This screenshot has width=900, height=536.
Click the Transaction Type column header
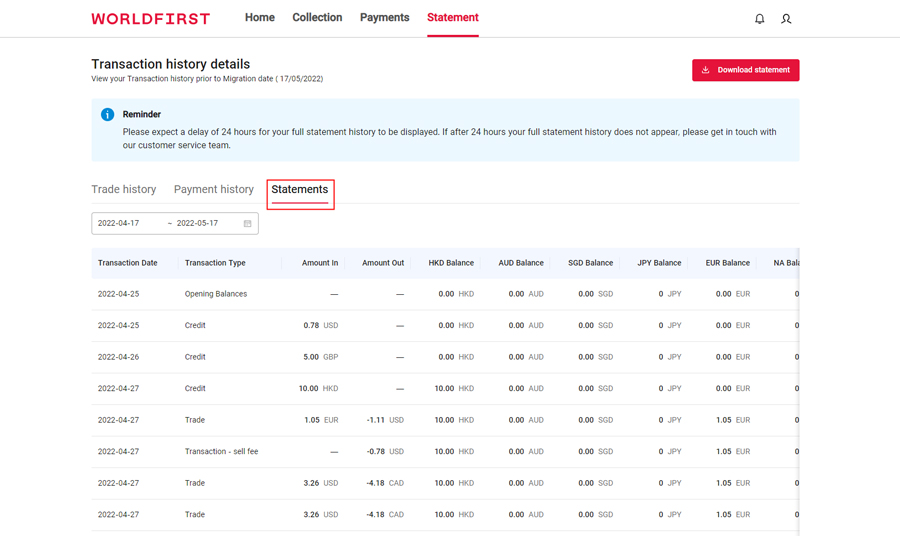[x=215, y=263]
